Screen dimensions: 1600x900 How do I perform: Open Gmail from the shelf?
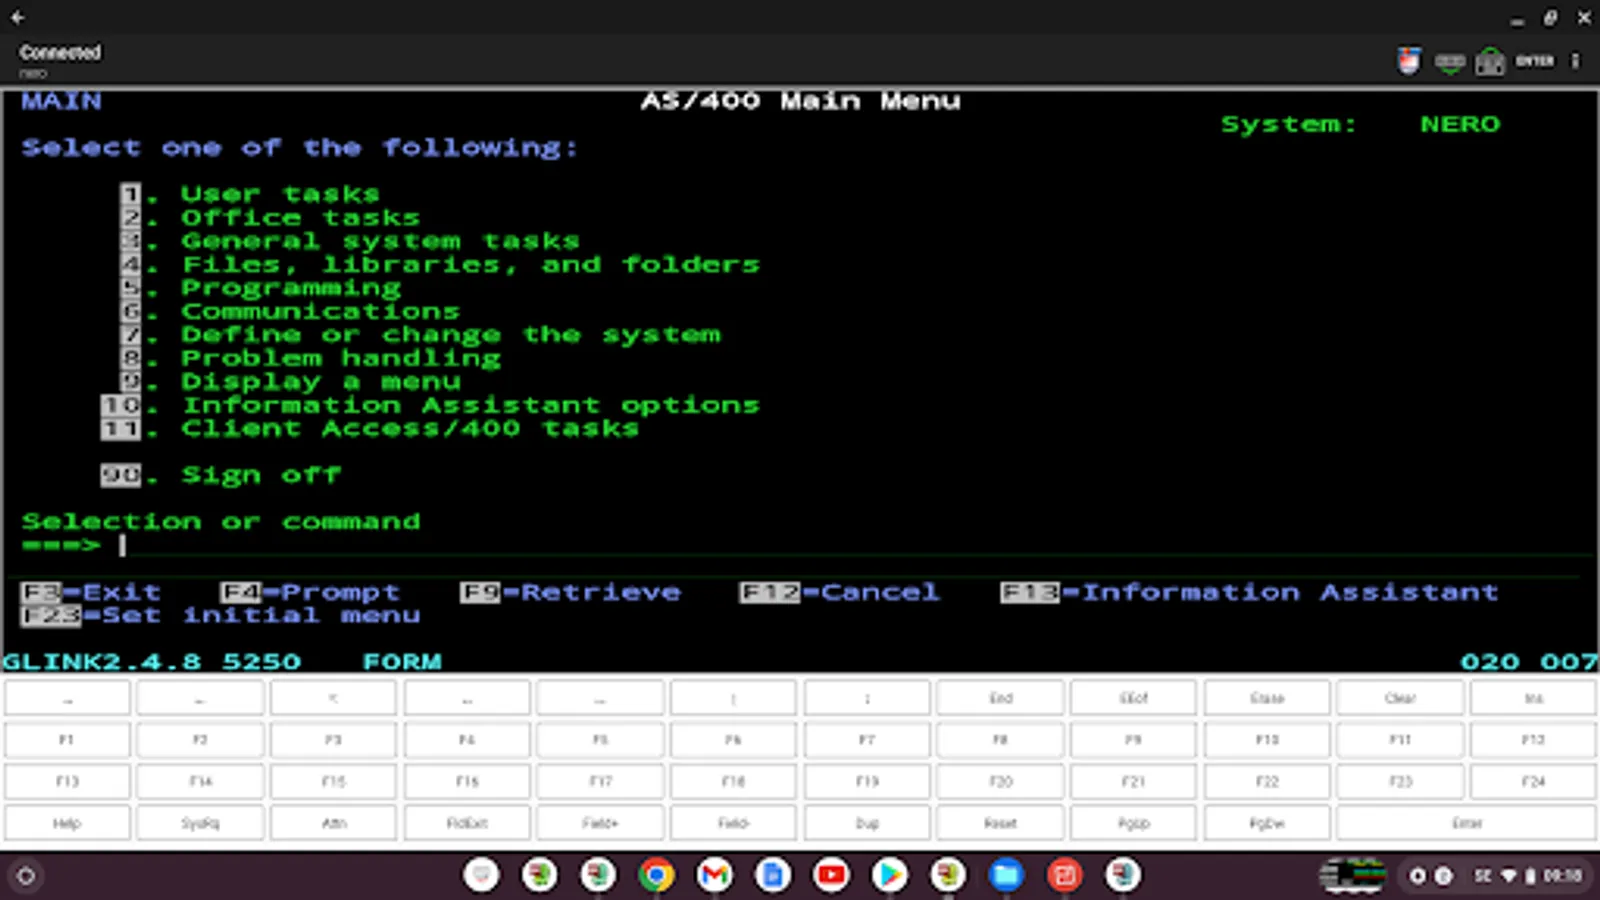coord(714,876)
